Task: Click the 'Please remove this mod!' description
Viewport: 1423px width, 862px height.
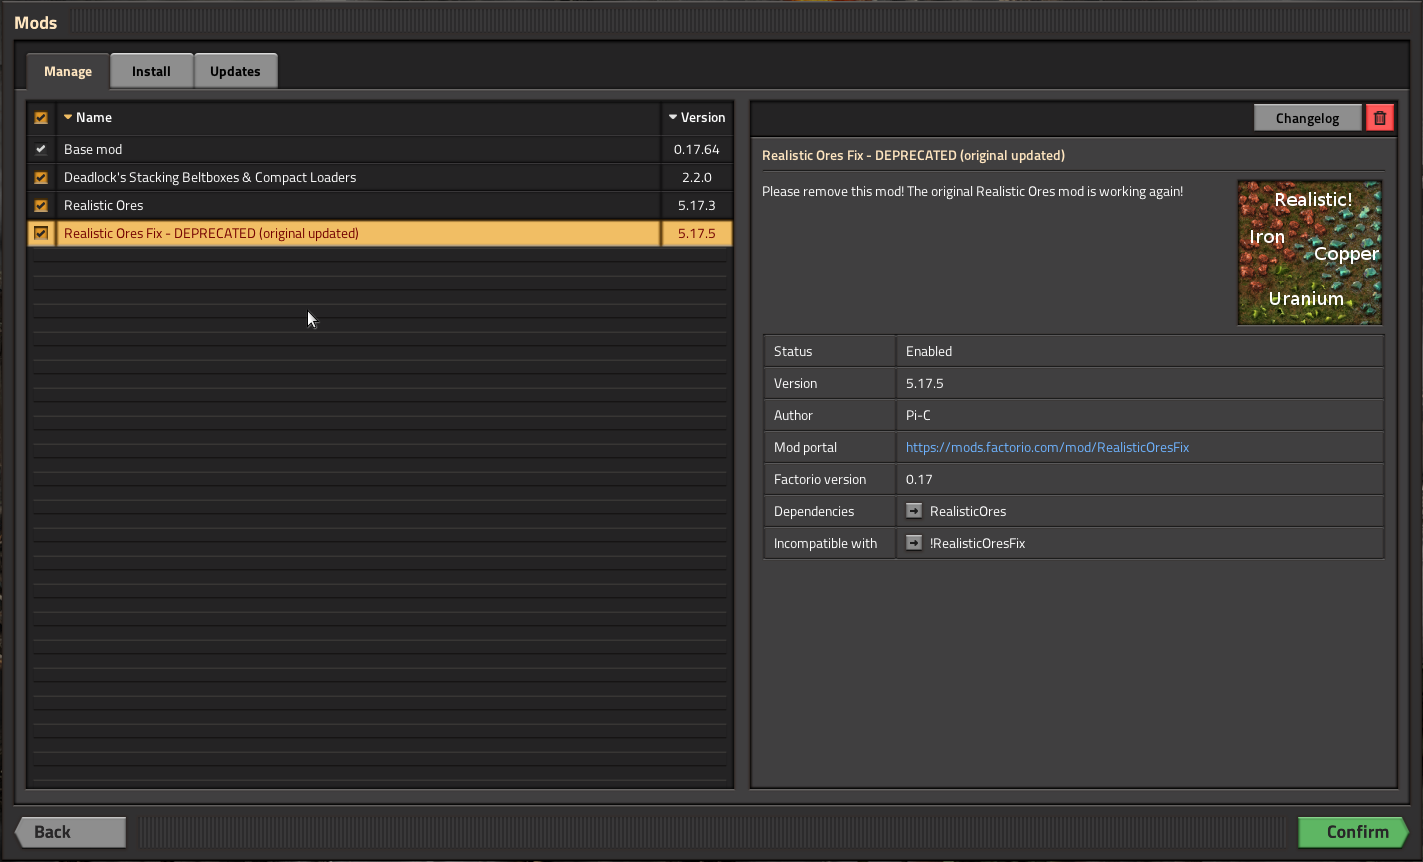Action: 972,191
